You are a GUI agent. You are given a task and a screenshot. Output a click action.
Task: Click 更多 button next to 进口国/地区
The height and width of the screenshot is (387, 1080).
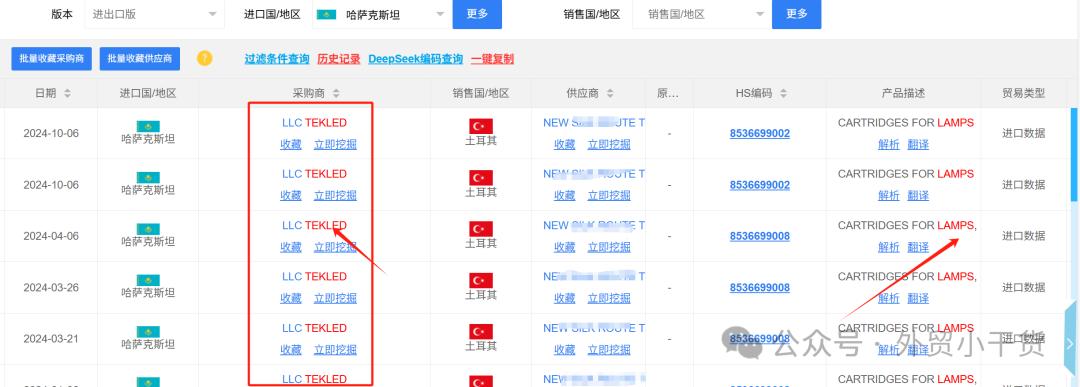[477, 14]
